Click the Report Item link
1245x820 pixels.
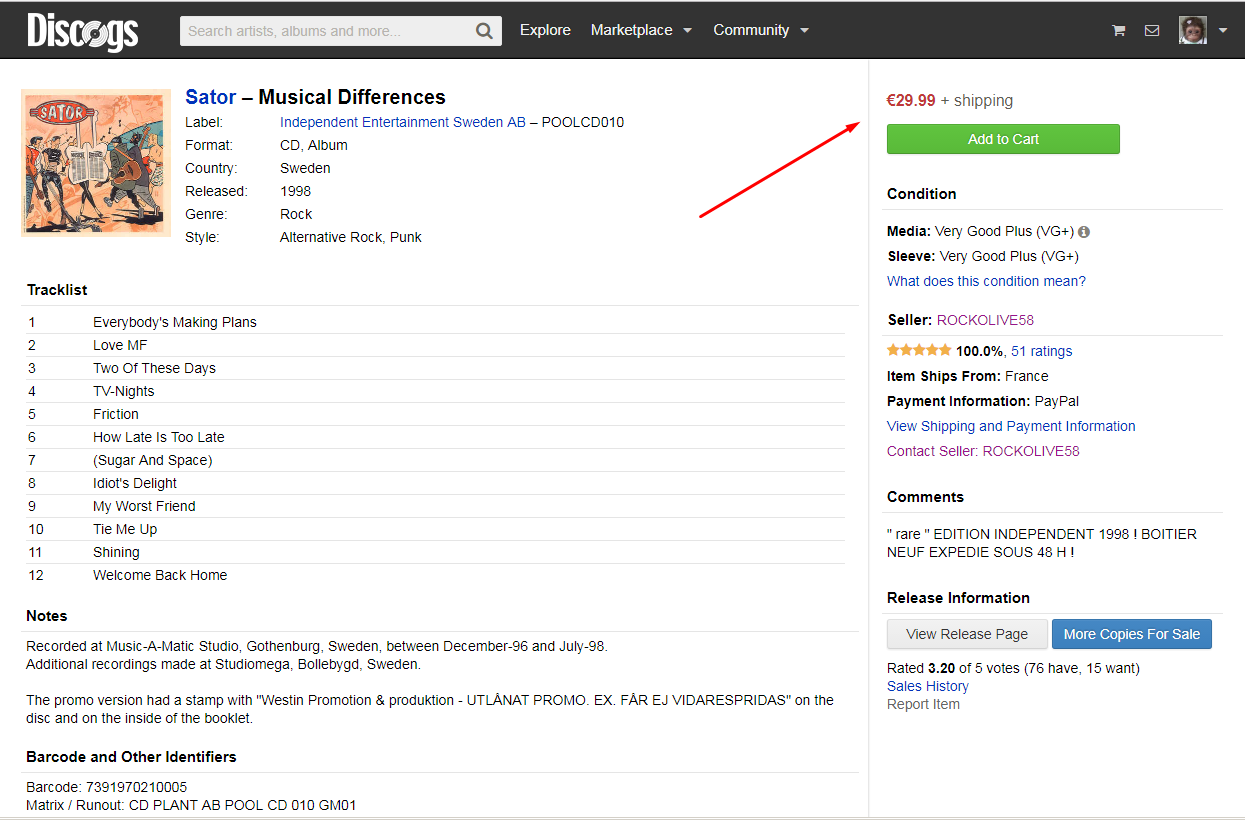923,704
